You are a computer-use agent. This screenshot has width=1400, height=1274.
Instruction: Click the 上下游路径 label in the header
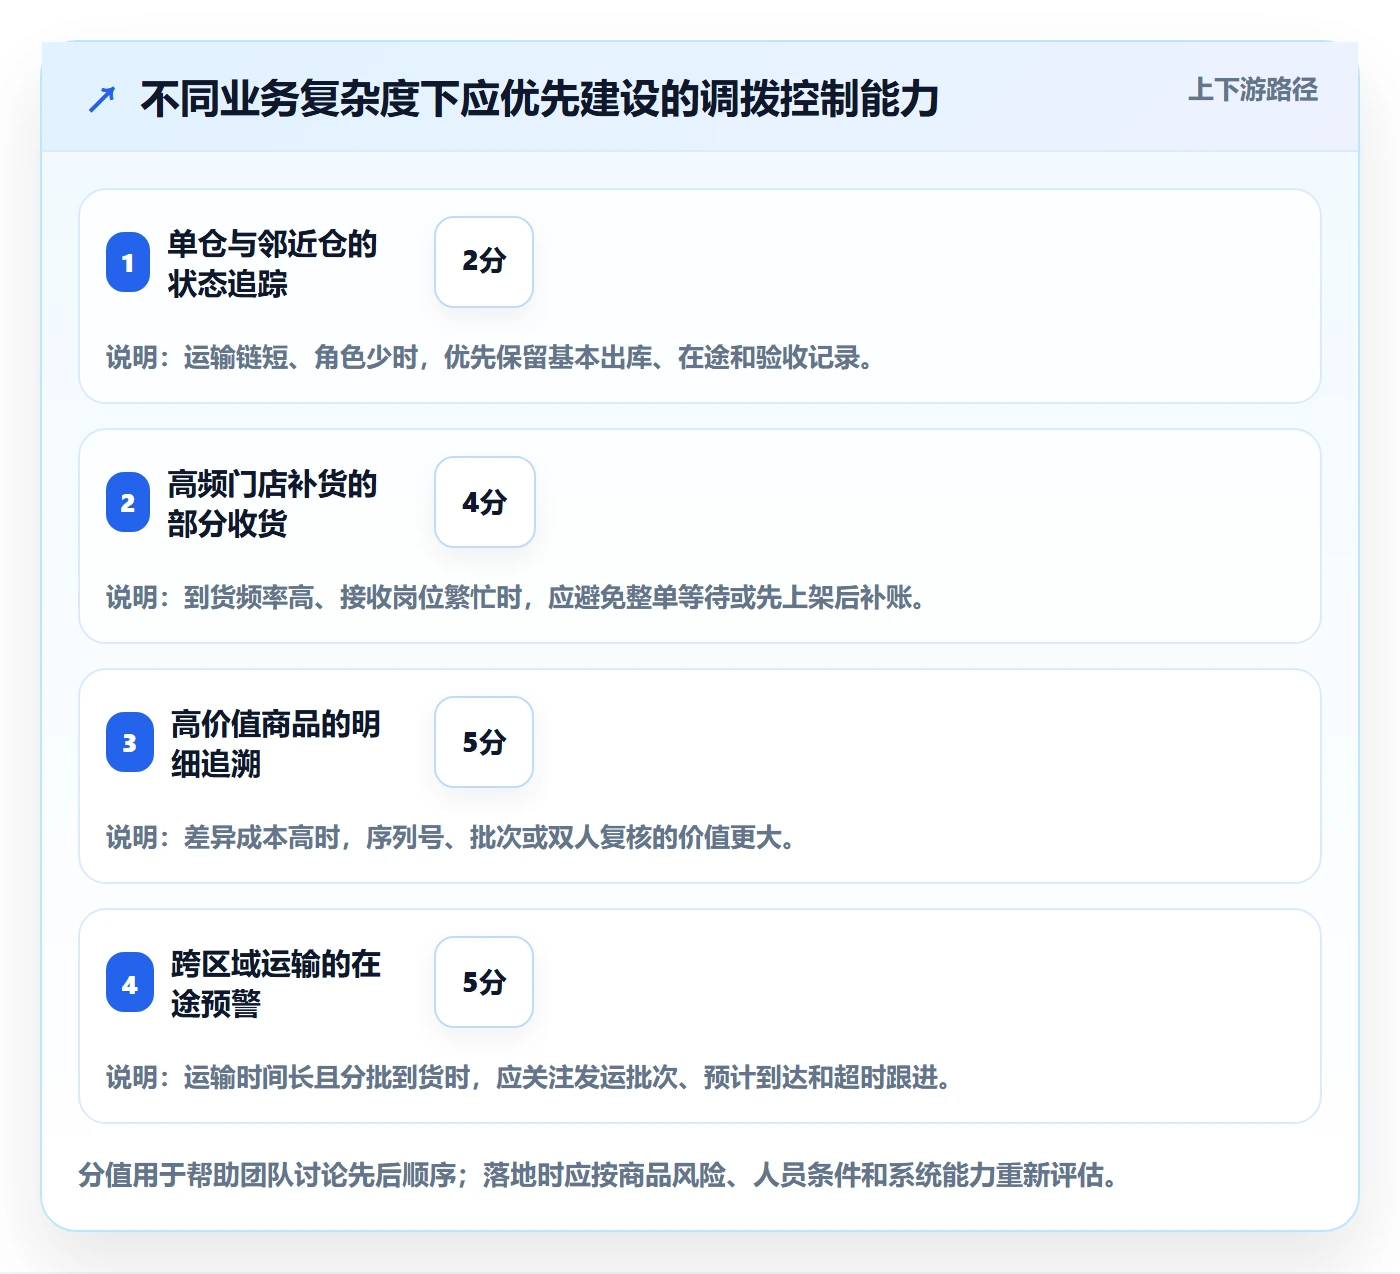pyautogui.click(x=1253, y=90)
